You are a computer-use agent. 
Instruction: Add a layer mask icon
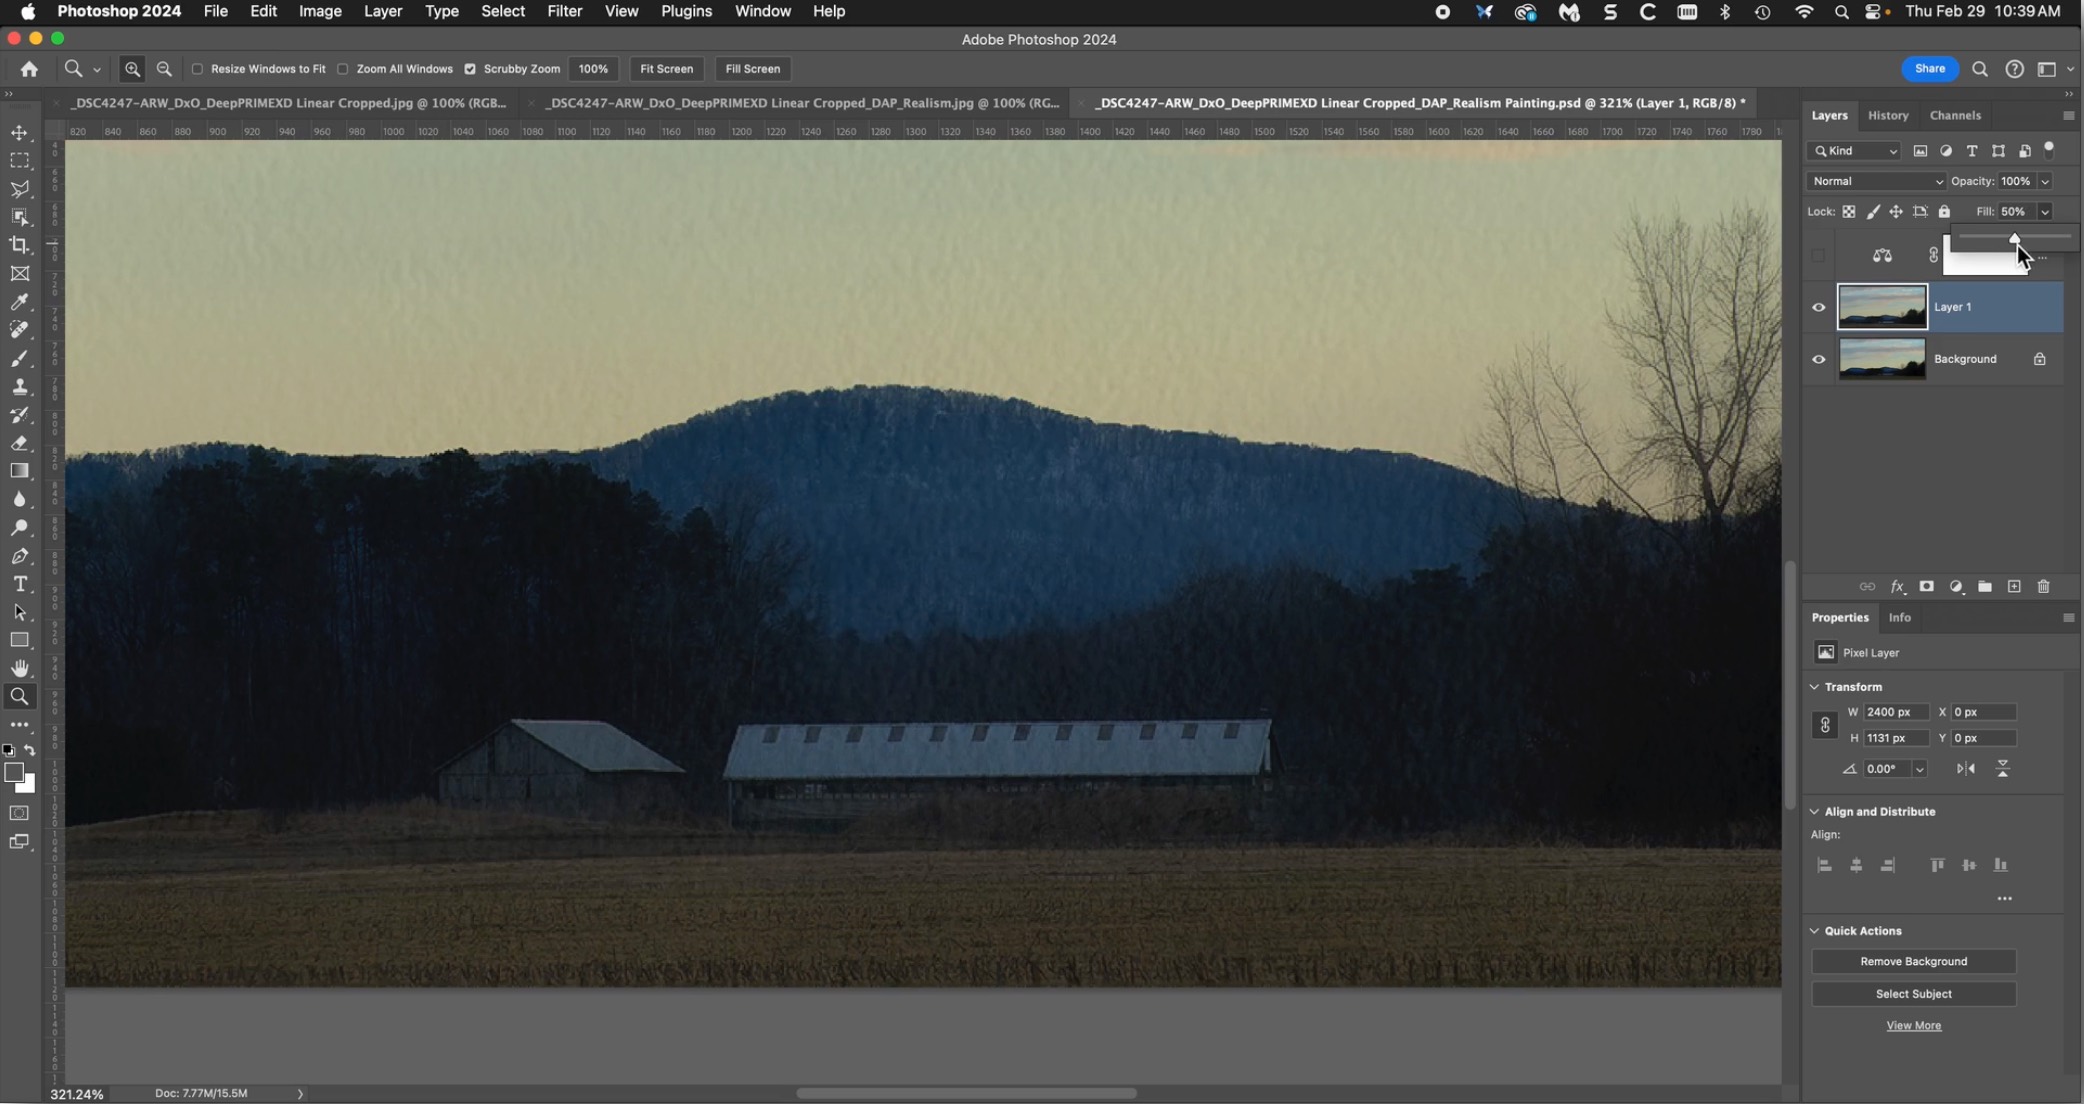(x=1926, y=587)
